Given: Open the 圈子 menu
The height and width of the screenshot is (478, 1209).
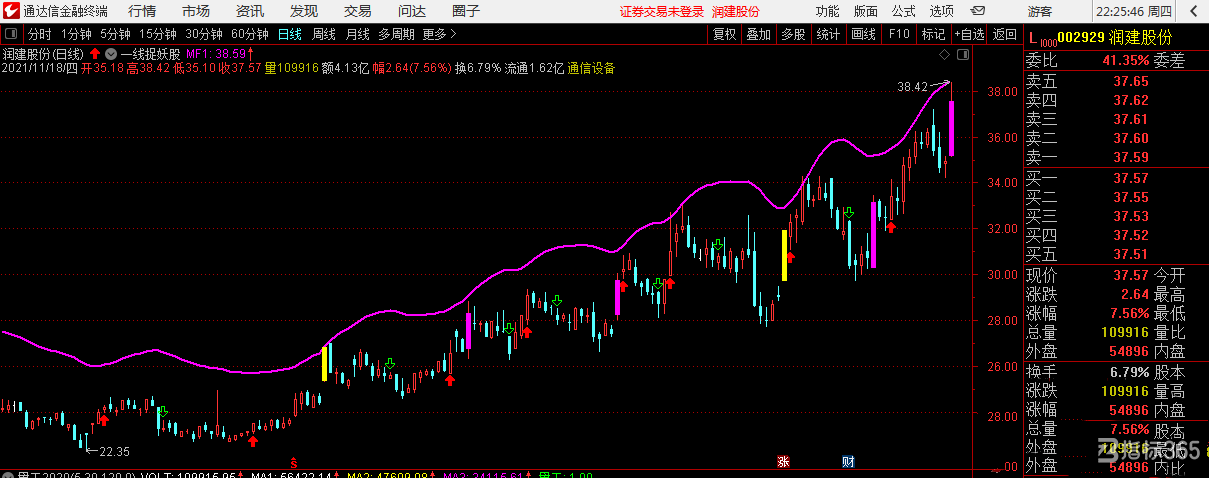Looking at the screenshot, I should click(466, 11).
